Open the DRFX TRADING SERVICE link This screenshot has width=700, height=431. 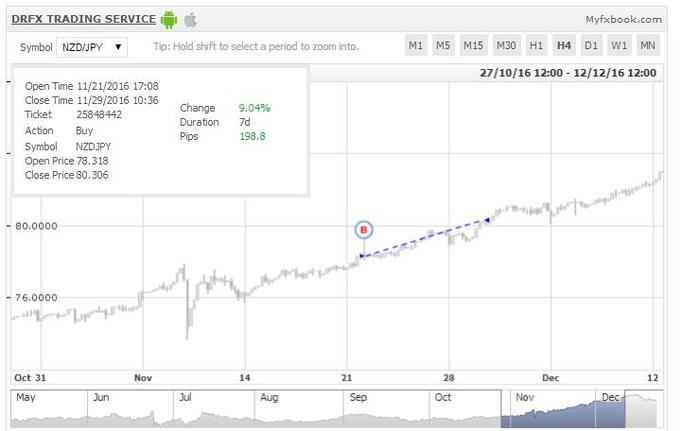(83, 19)
